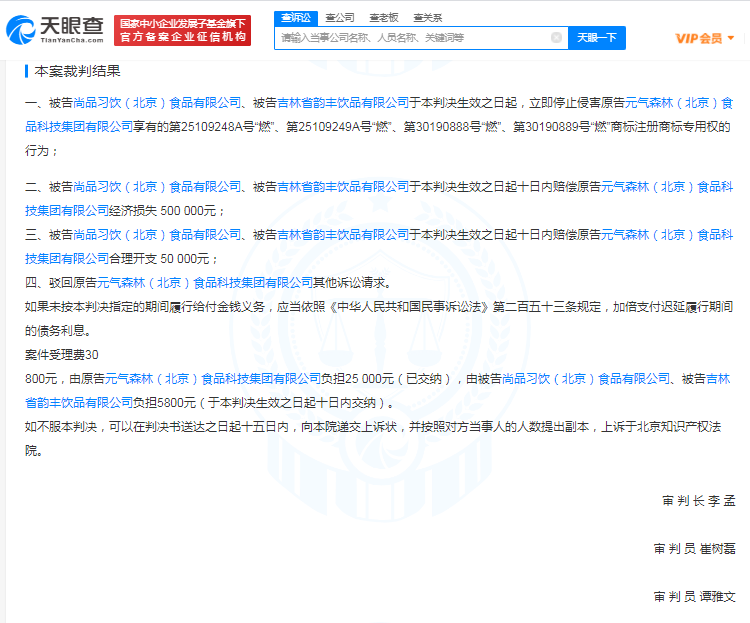Open 元气森林 link before 负担25 000元
The width and height of the screenshot is (750, 623).
coord(213,379)
